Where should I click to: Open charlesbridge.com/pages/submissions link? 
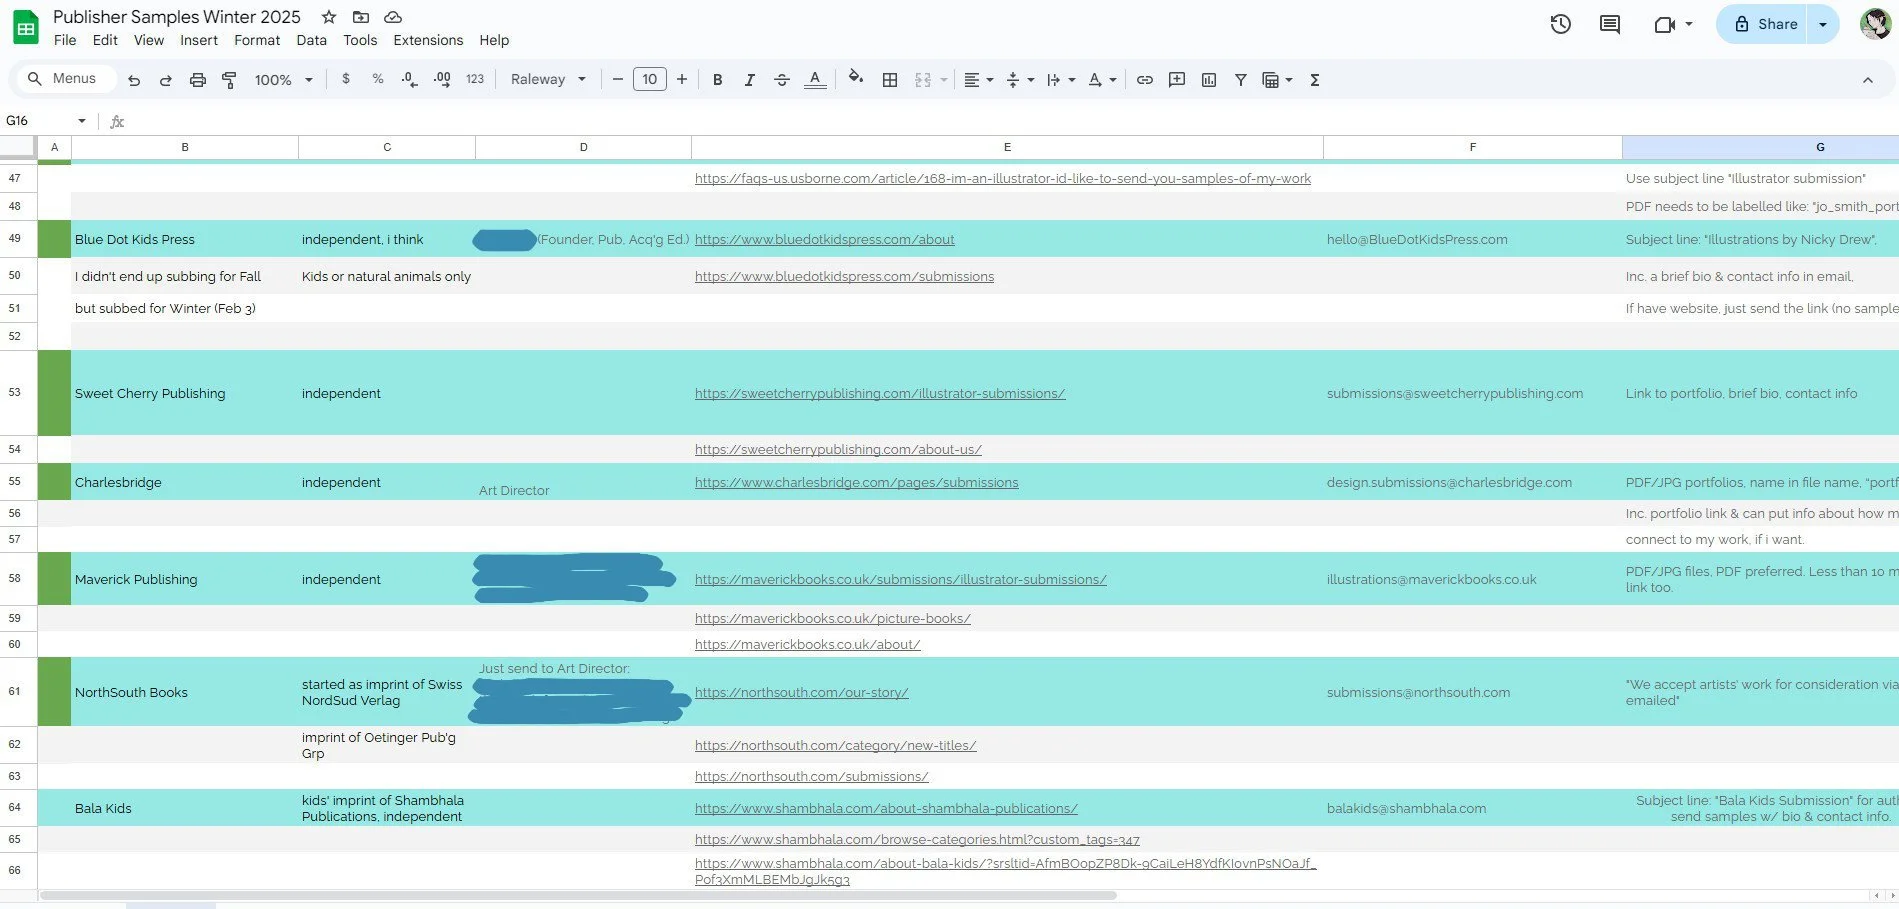857,482
